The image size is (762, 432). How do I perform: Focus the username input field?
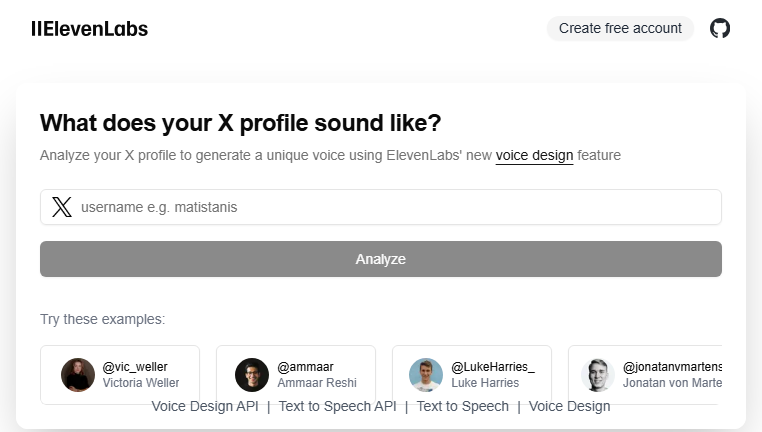click(x=381, y=207)
